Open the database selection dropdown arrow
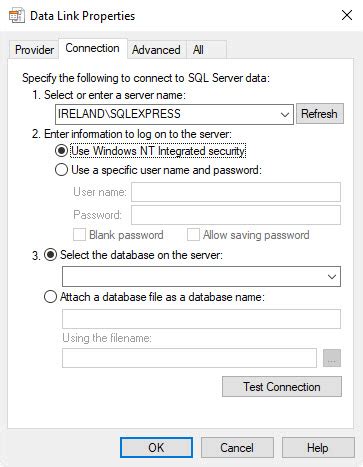Viewport: 363px width, 467px height. [332, 277]
